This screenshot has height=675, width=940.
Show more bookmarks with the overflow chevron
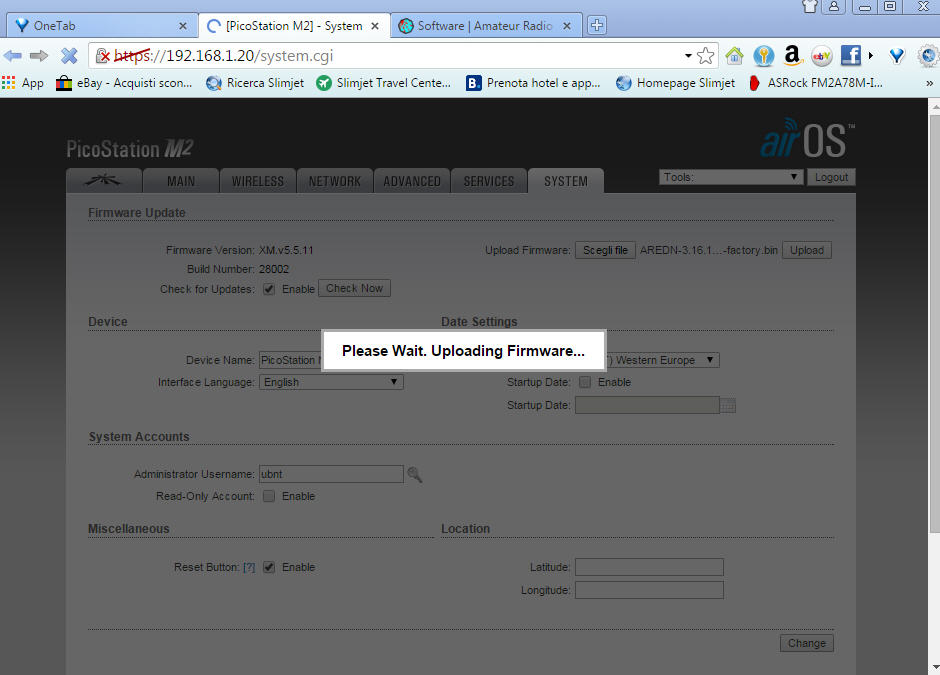pyautogui.click(x=930, y=83)
